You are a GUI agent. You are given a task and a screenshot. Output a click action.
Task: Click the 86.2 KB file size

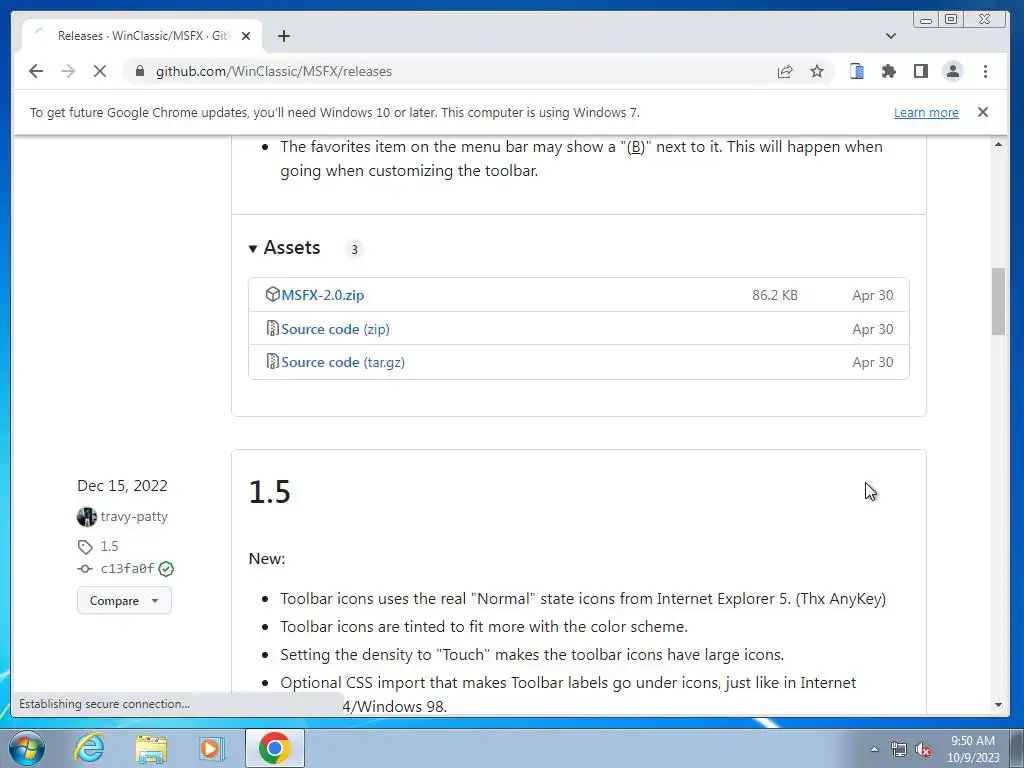click(775, 295)
